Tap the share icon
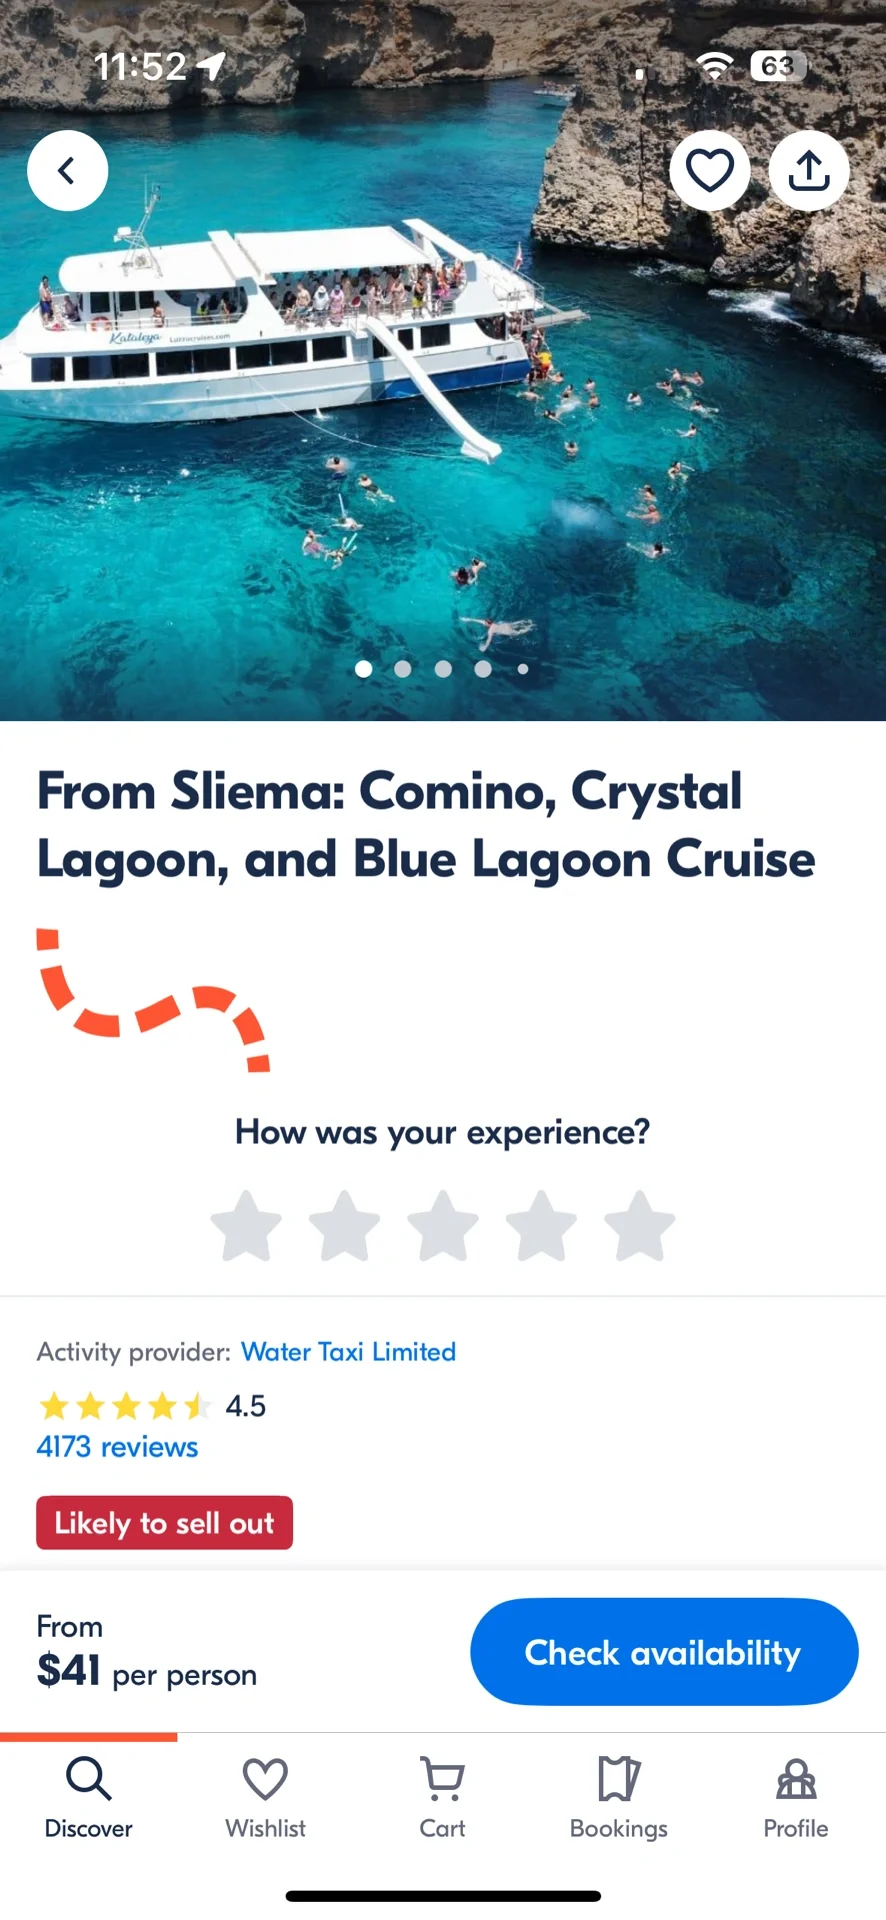Image resolution: width=886 pixels, height=1920 pixels. pyautogui.click(x=808, y=171)
